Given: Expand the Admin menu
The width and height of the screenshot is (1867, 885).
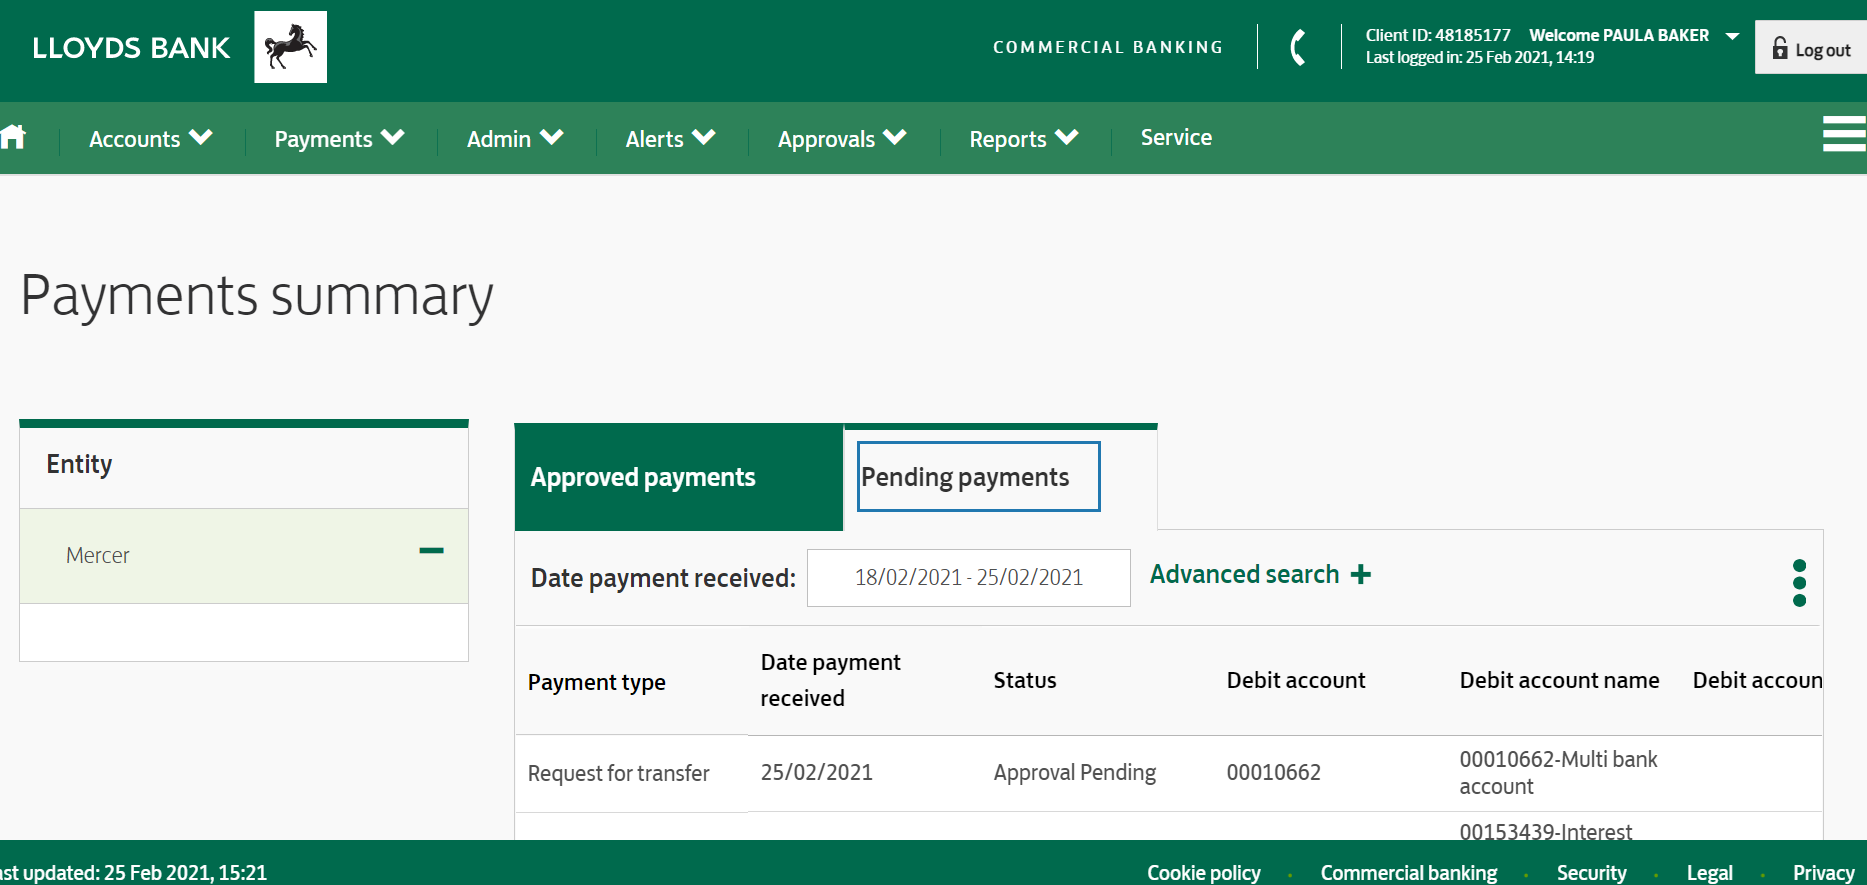Looking at the screenshot, I should click(515, 138).
